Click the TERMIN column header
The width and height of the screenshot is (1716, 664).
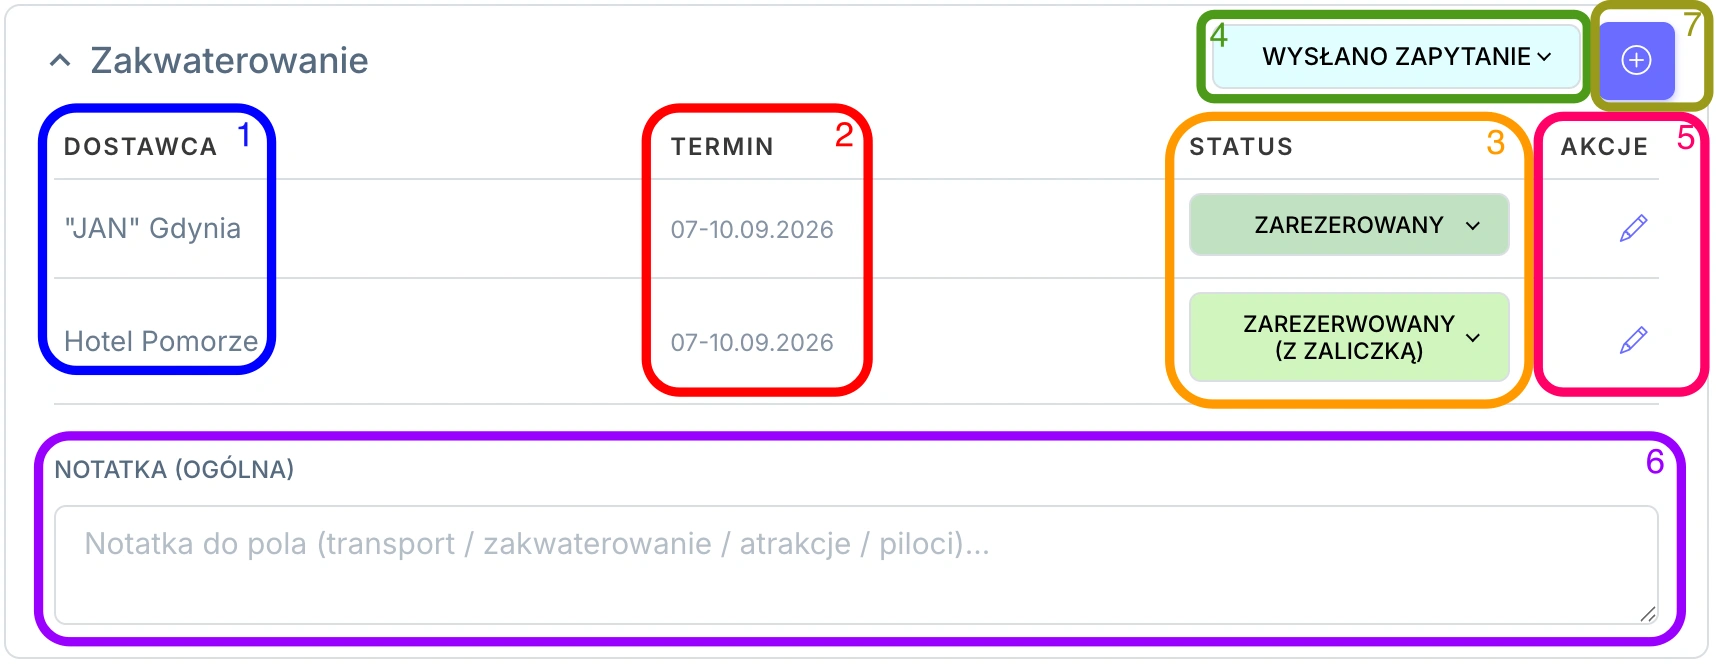point(722,147)
